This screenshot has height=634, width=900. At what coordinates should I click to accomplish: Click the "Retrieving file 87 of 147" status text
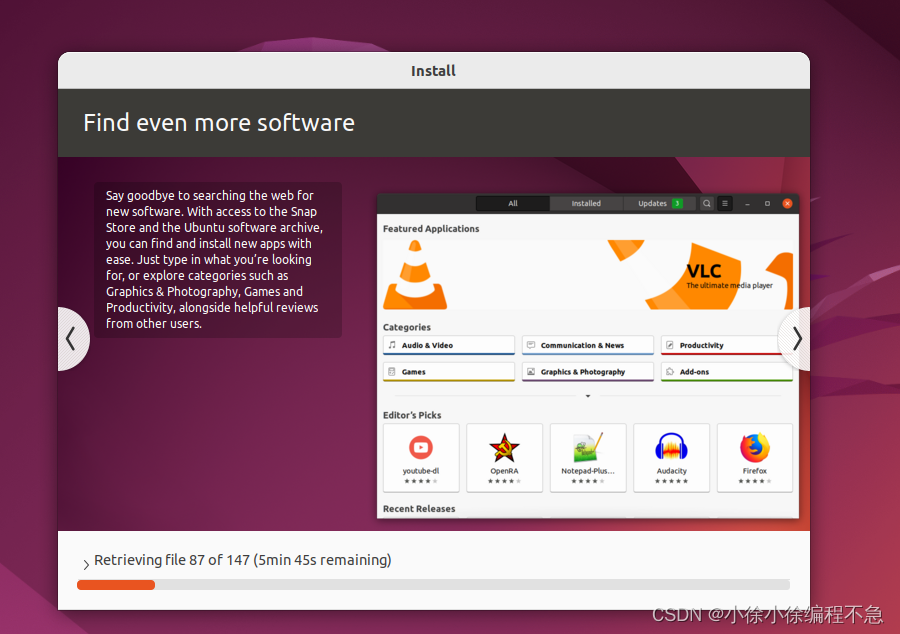[172, 560]
